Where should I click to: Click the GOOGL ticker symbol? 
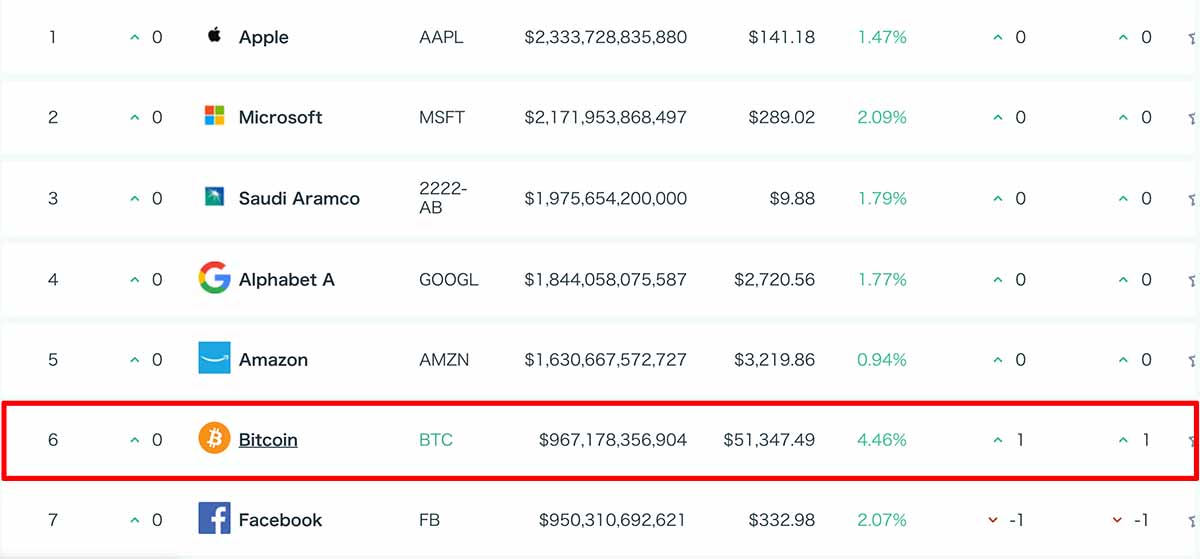click(x=449, y=279)
